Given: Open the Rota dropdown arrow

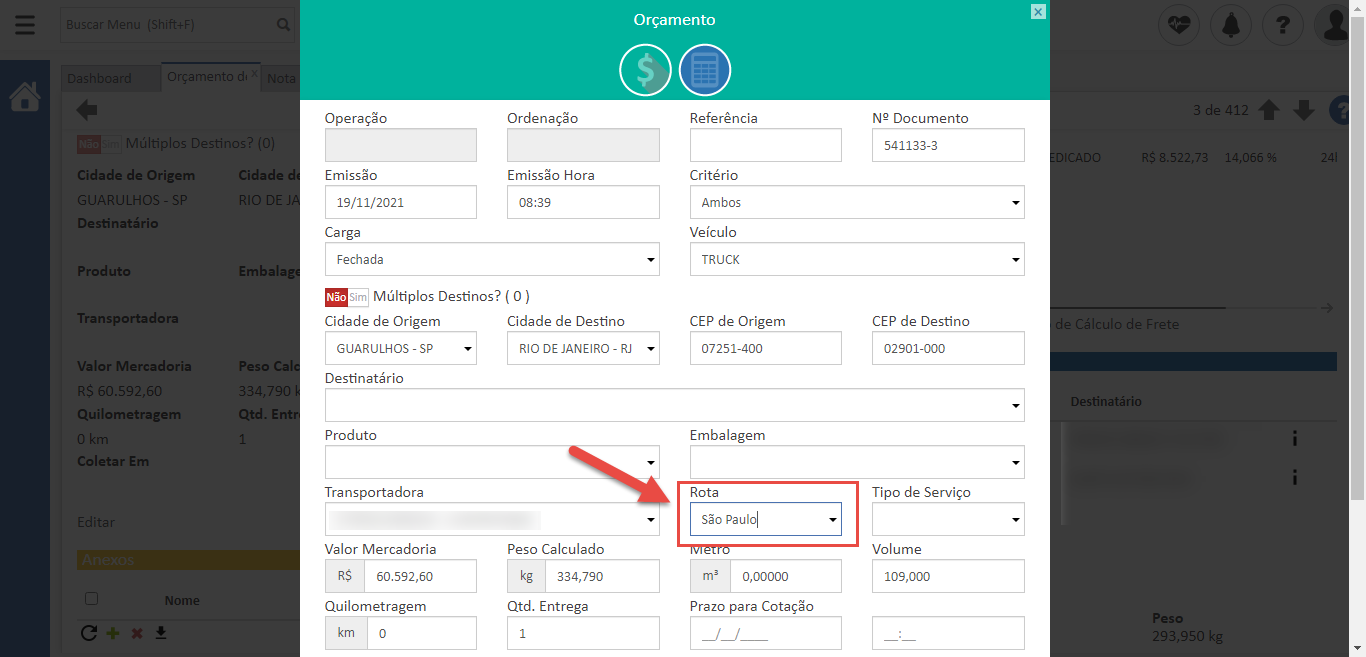Looking at the screenshot, I should point(832,520).
